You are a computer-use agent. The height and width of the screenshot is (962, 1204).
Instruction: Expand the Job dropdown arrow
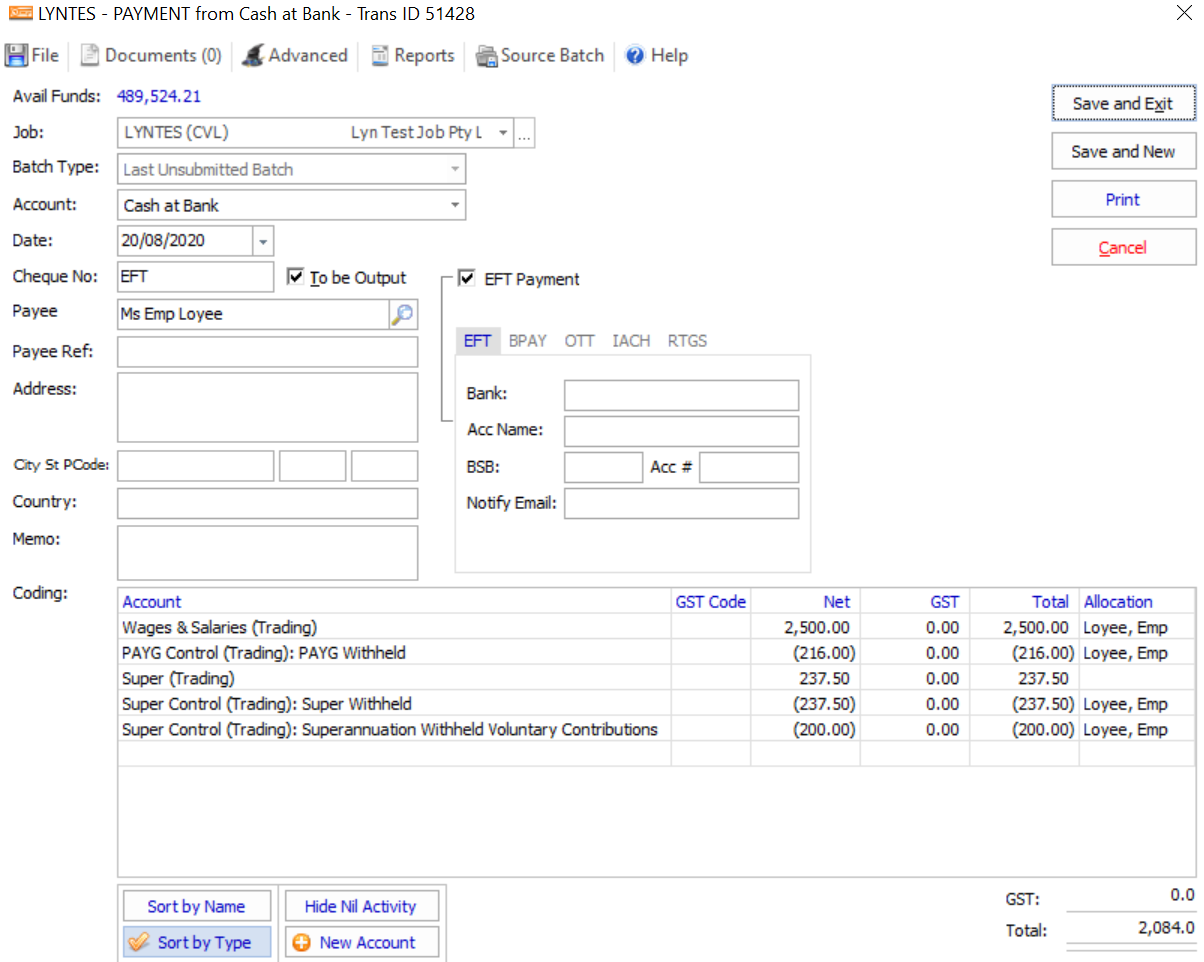pyautogui.click(x=502, y=133)
